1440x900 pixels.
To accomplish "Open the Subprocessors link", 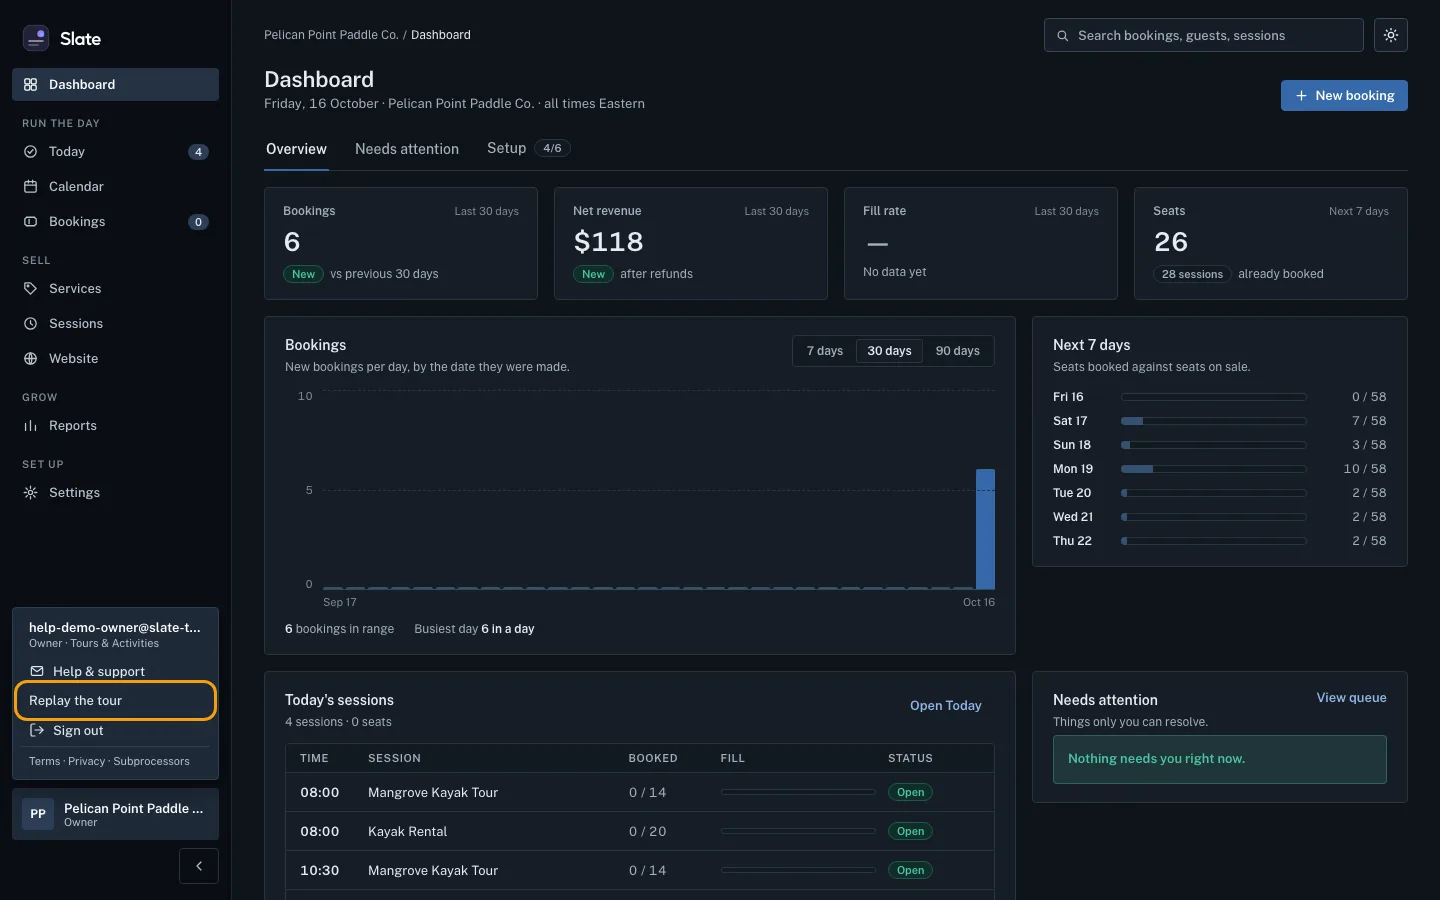I will 151,762.
